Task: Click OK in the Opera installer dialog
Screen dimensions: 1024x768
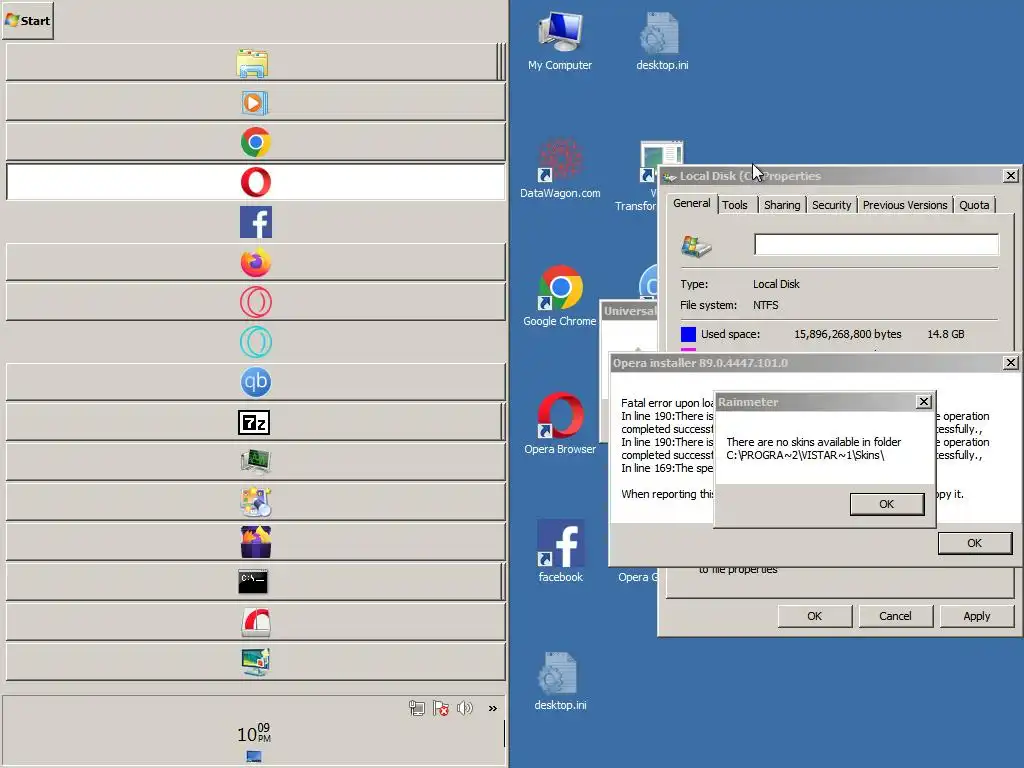Action: tap(974, 543)
